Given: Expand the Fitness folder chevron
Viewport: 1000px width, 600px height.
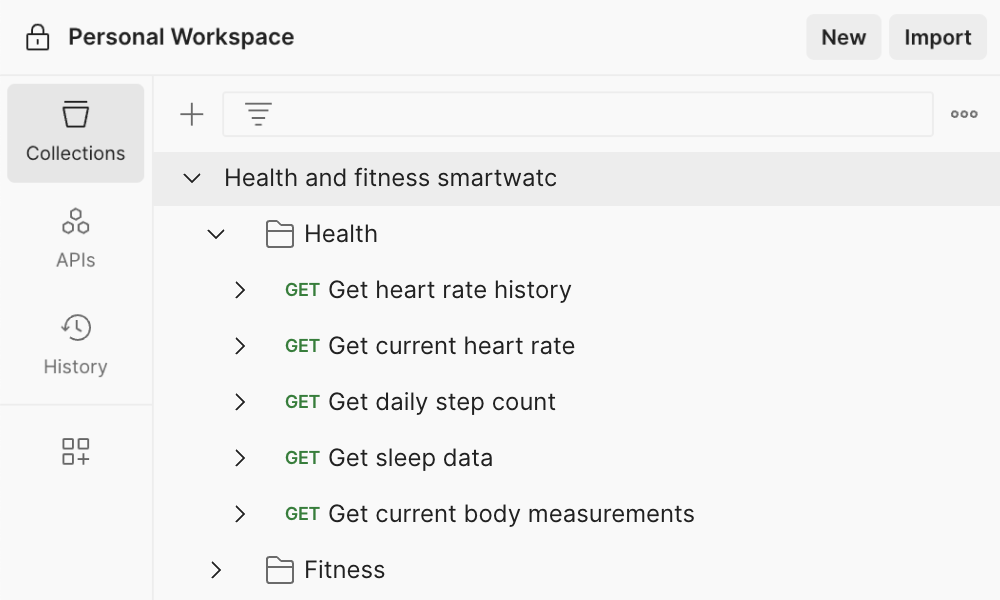Looking at the screenshot, I should pos(216,570).
